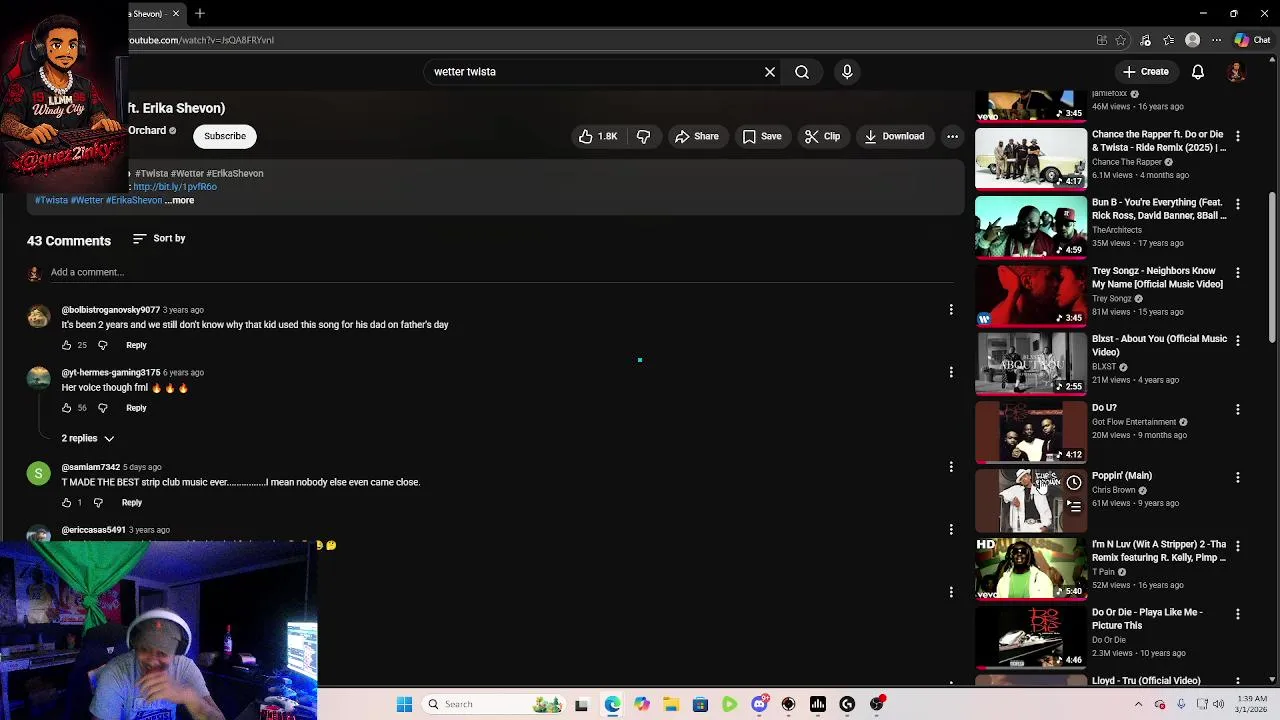Dislike the comment by @bolbistroganovsky9077
1280x720 pixels.
coord(102,345)
